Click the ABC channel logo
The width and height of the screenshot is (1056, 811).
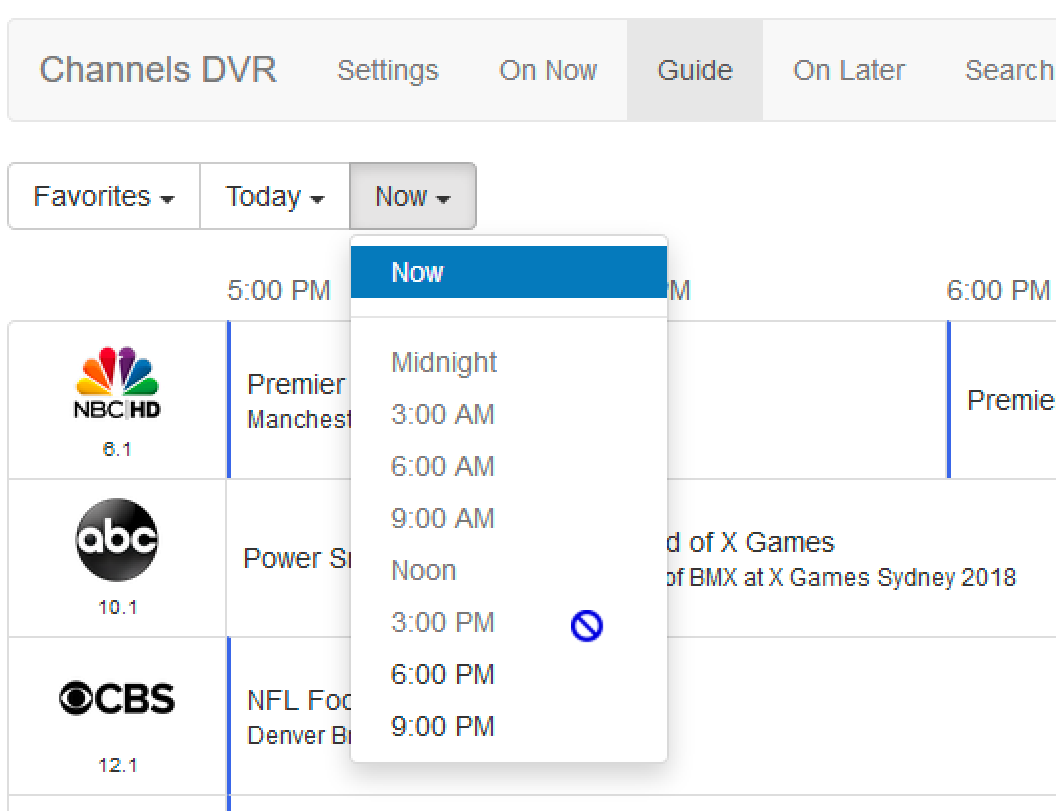pos(117,540)
